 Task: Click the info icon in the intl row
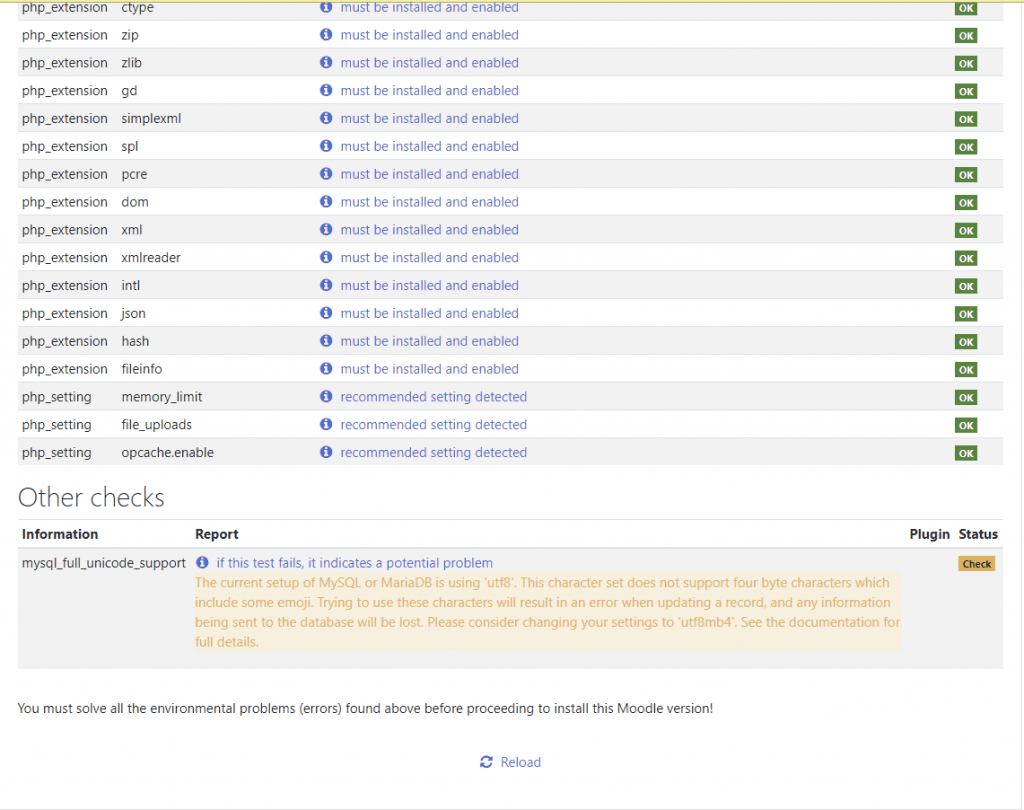326,285
